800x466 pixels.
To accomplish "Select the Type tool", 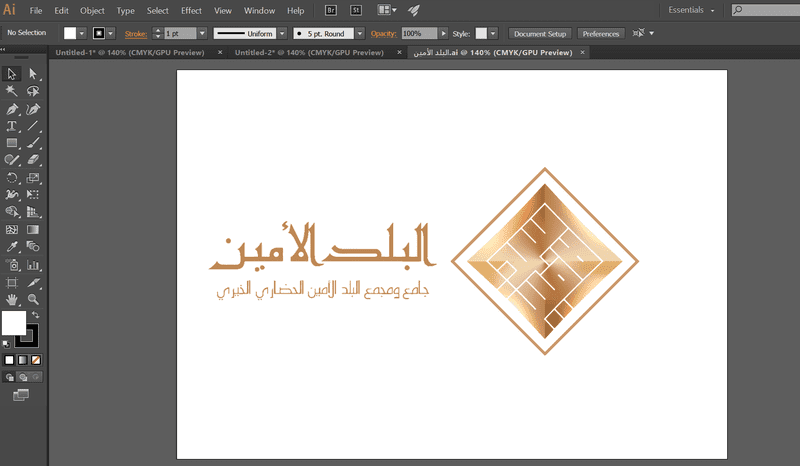I will click(x=12, y=126).
